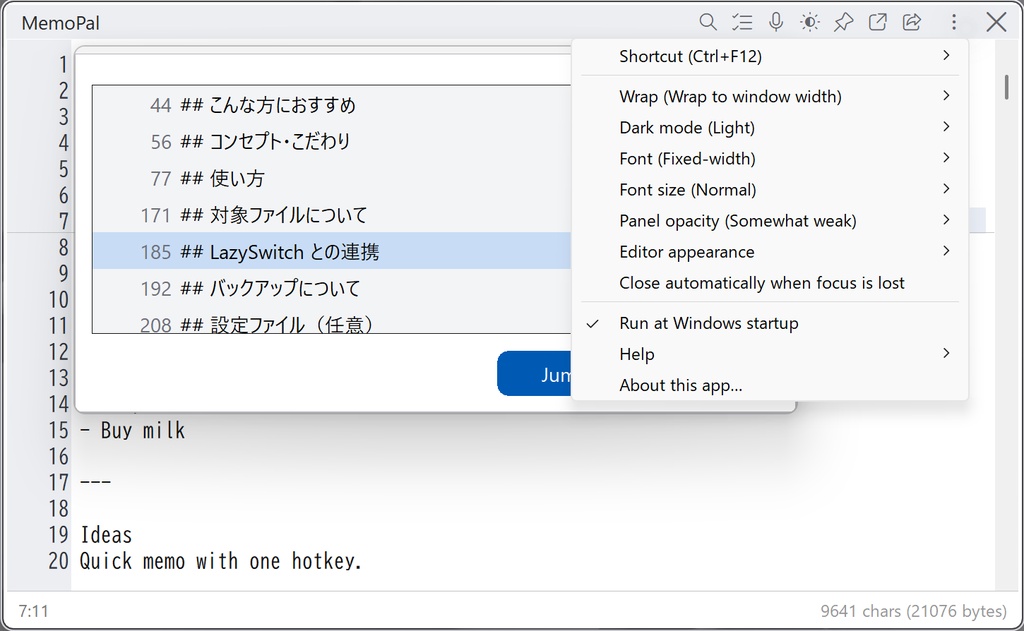Image resolution: width=1024 pixels, height=631 pixels.
Task: Click the share icon in title bar
Action: pyautogui.click(x=912, y=22)
